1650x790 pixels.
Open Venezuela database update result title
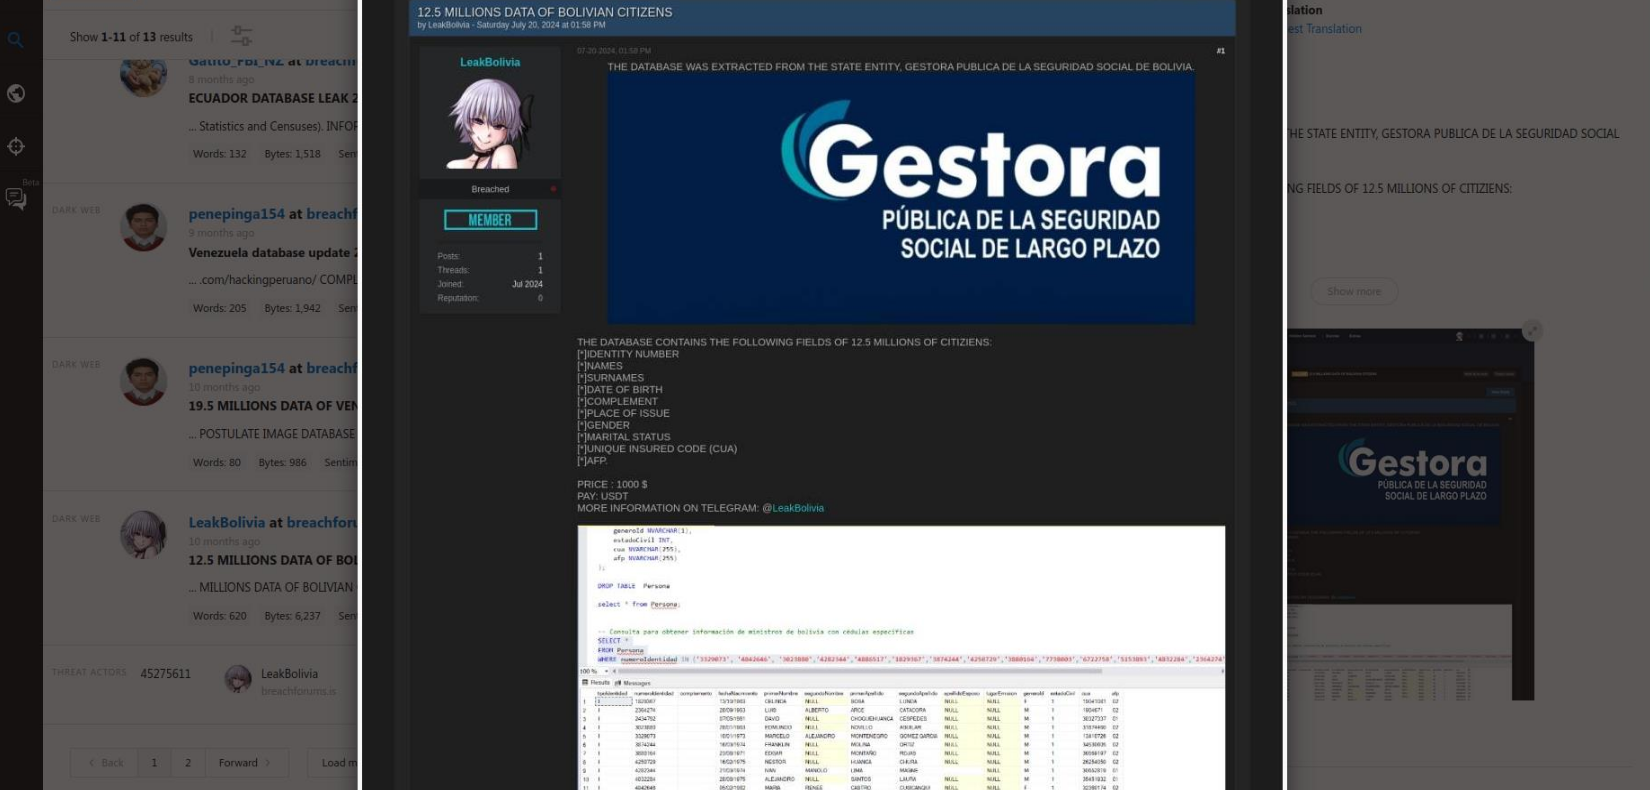click(x=273, y=252)
